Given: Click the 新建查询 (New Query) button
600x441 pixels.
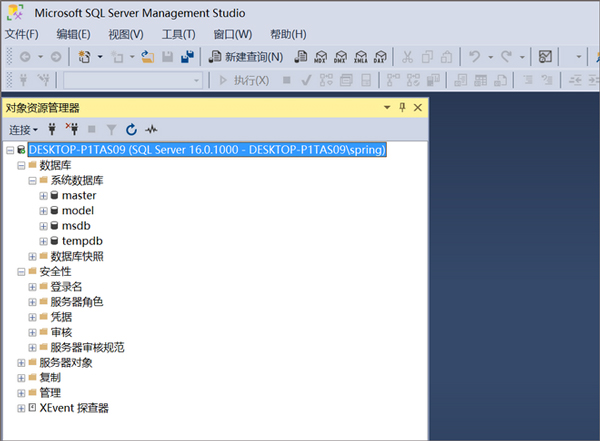Looking at the screenshot, I should (x=247, y=57).
